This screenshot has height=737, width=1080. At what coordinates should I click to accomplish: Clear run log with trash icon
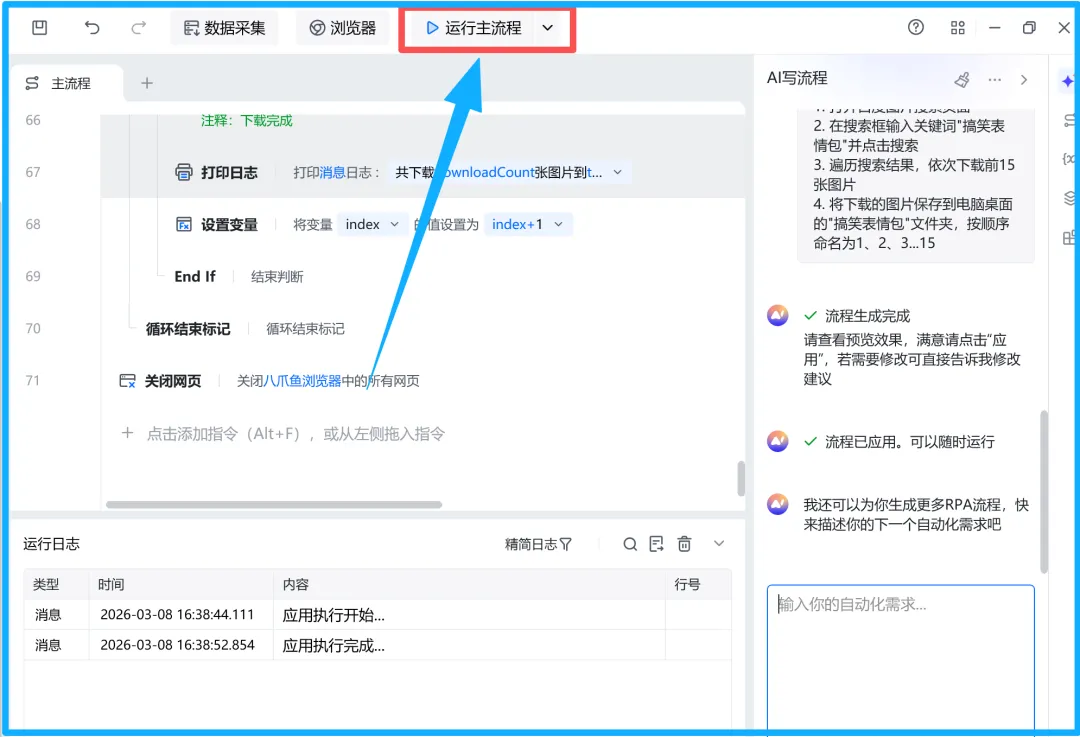(684, 544)
